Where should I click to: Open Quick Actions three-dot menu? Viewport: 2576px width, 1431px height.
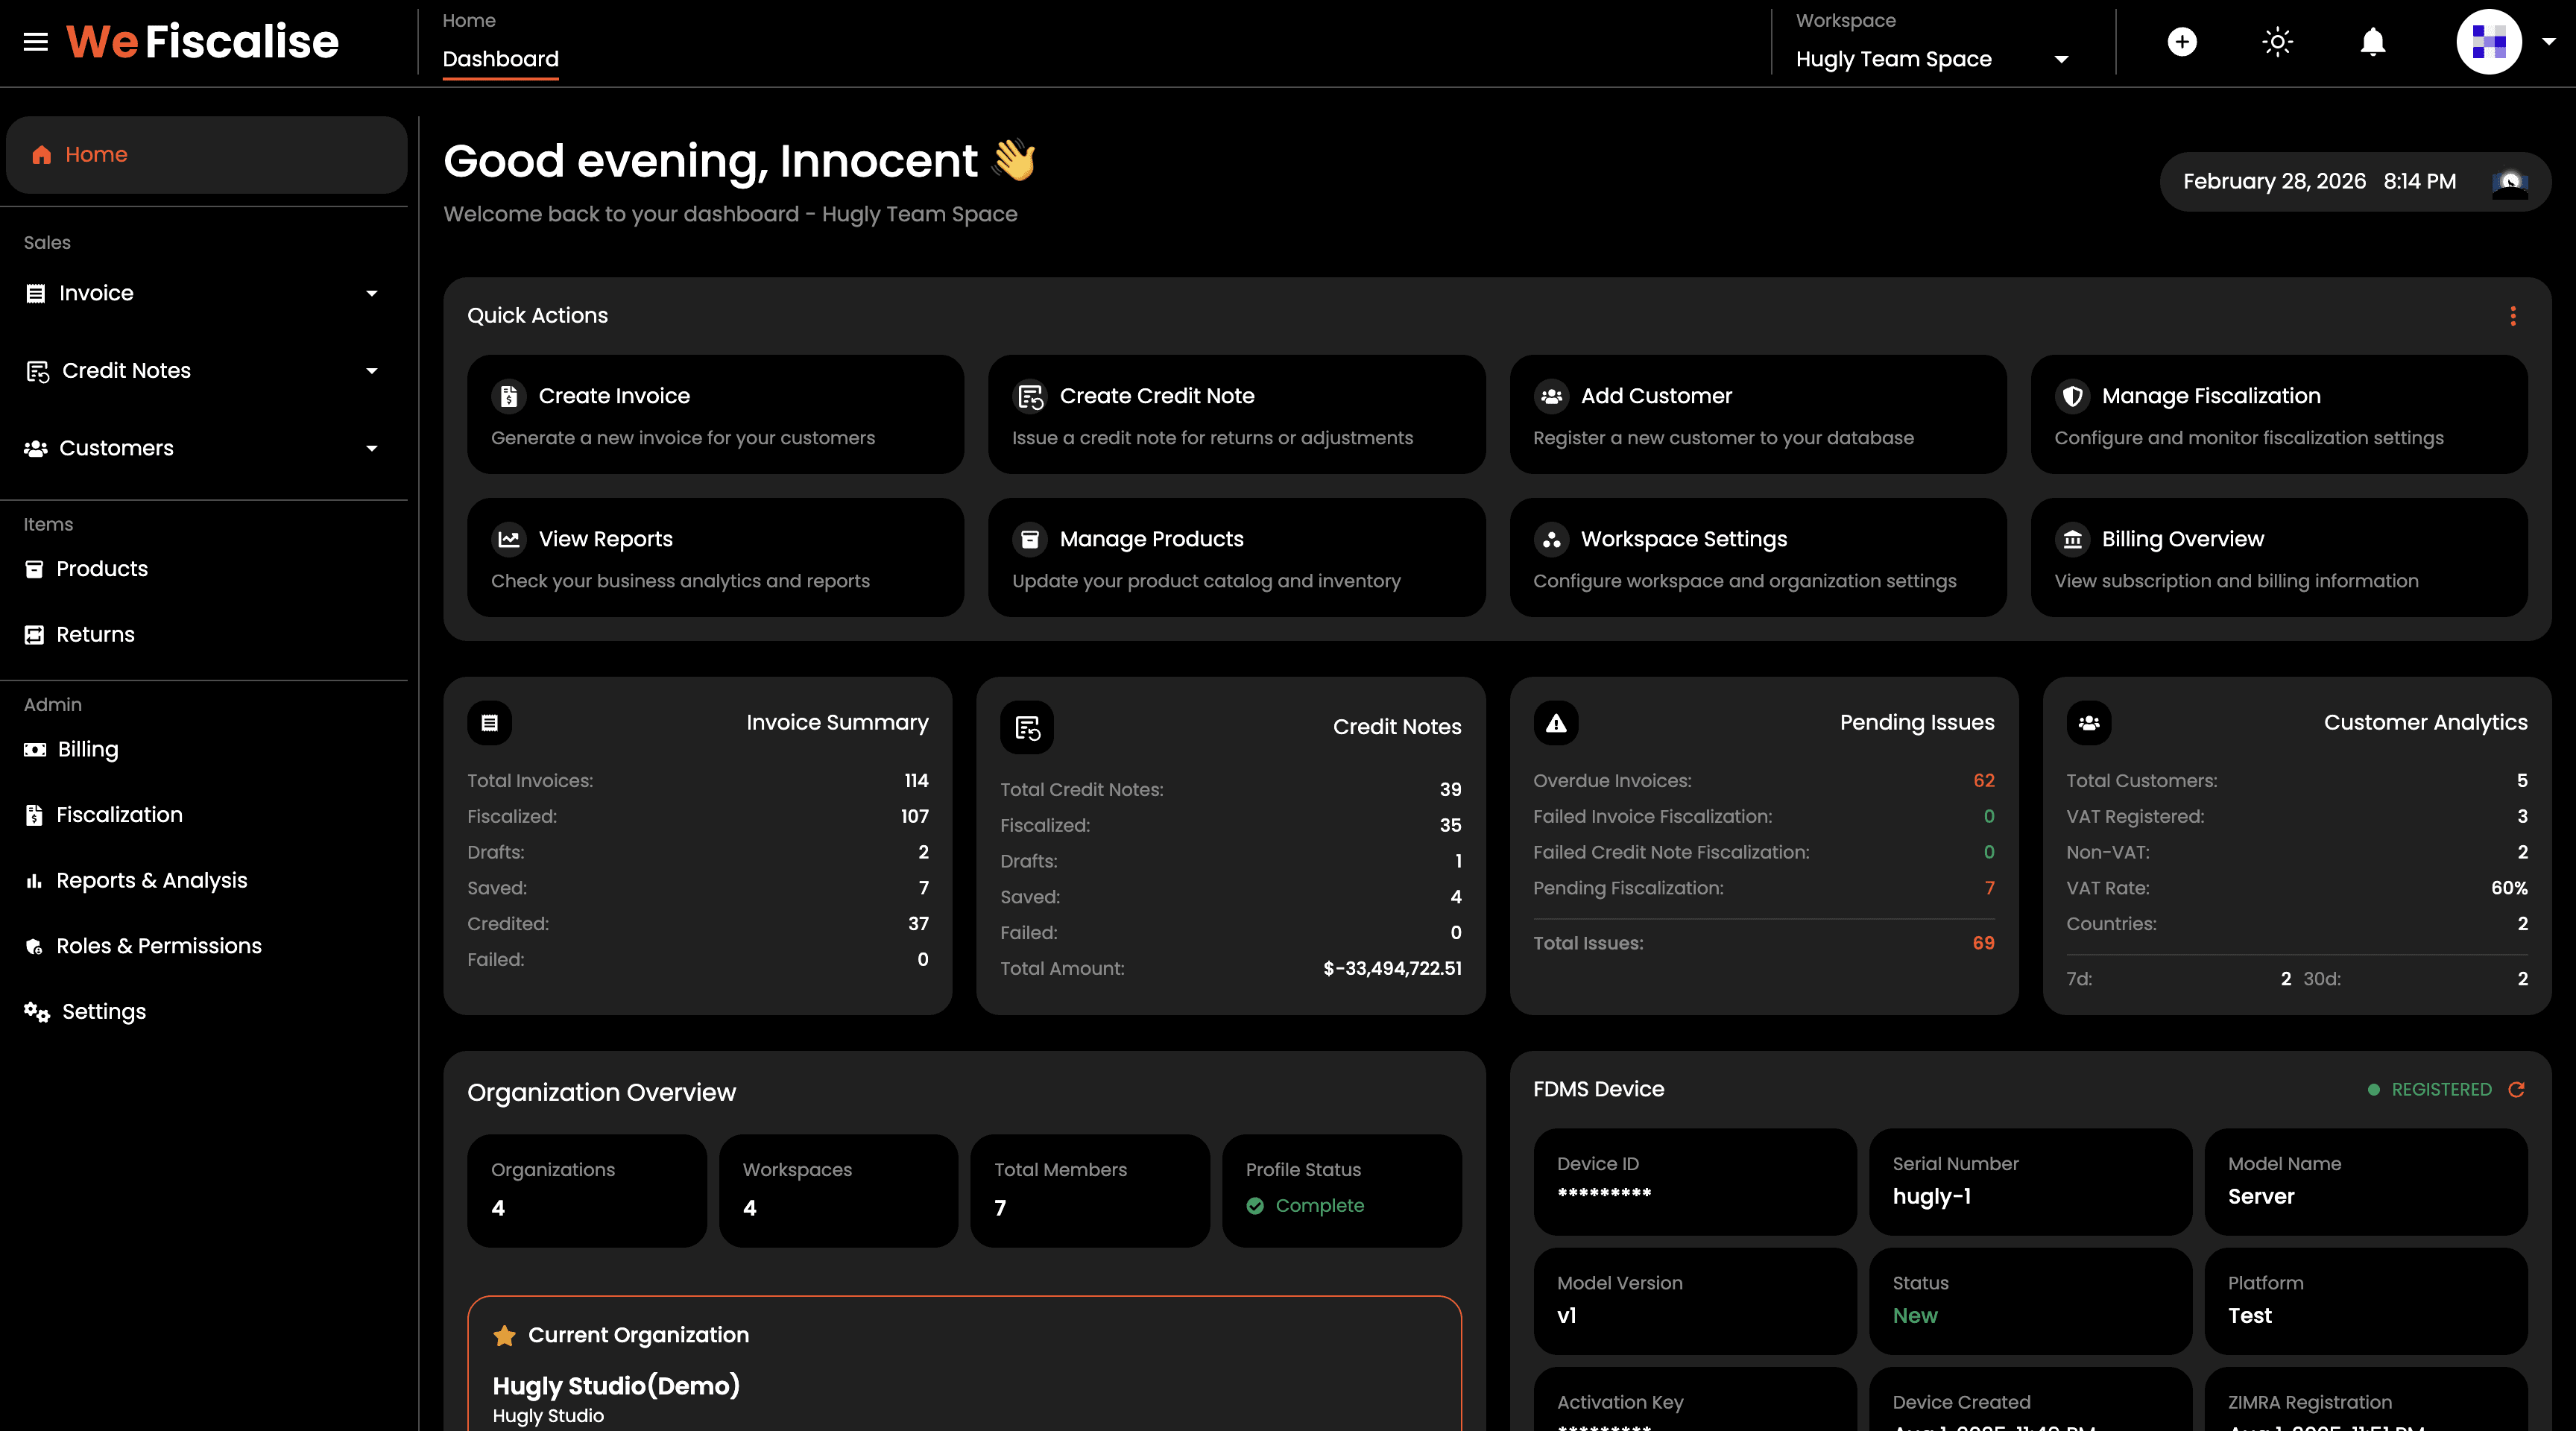2512,316
